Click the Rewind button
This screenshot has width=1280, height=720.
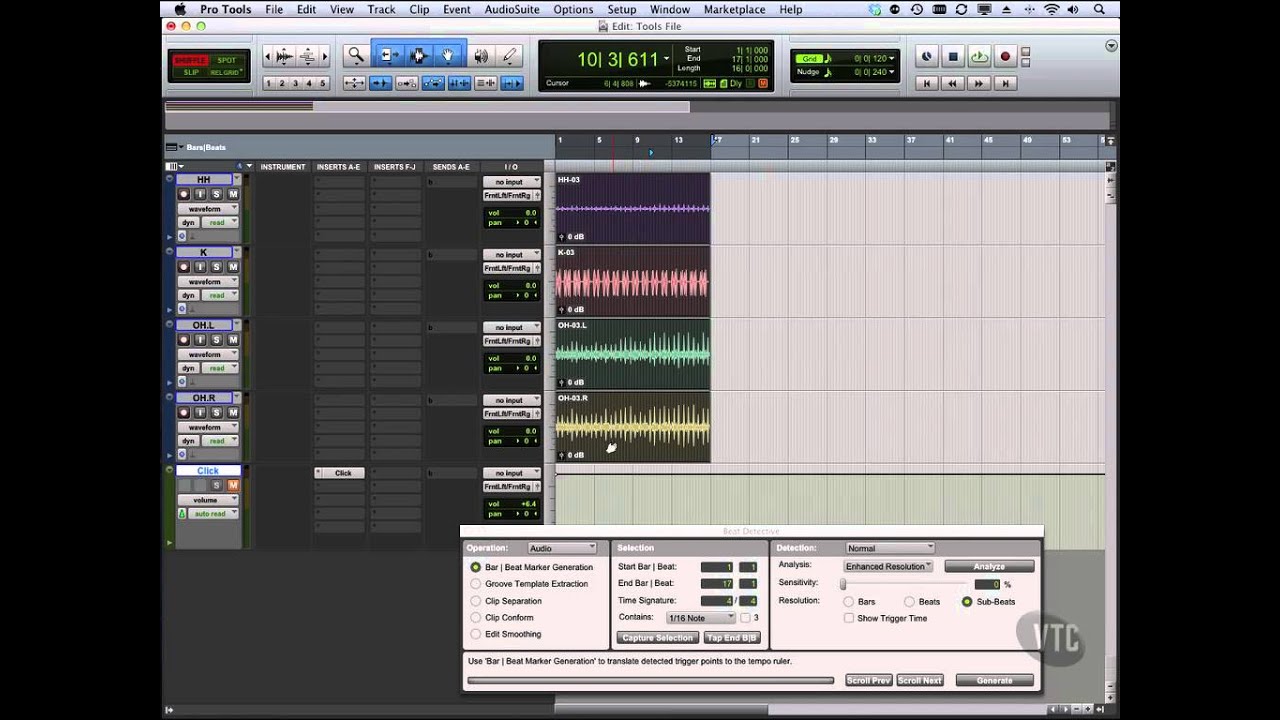(953, 84)
